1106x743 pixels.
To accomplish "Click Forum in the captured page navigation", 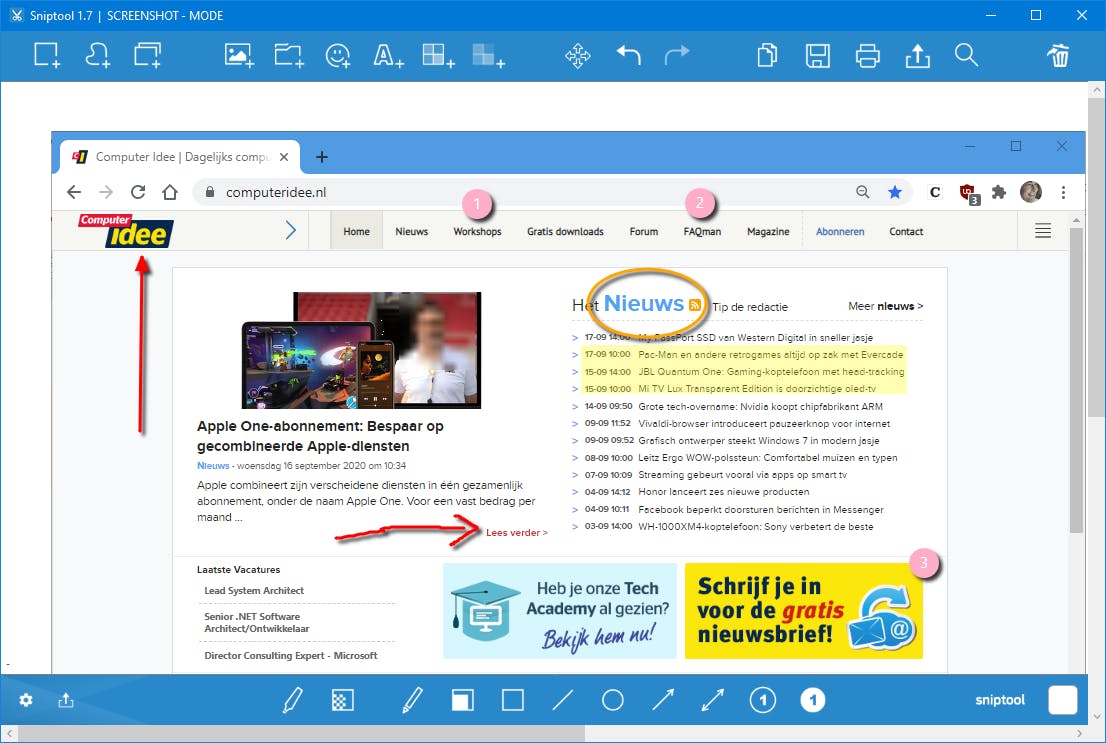I will (x=644, y=231).
